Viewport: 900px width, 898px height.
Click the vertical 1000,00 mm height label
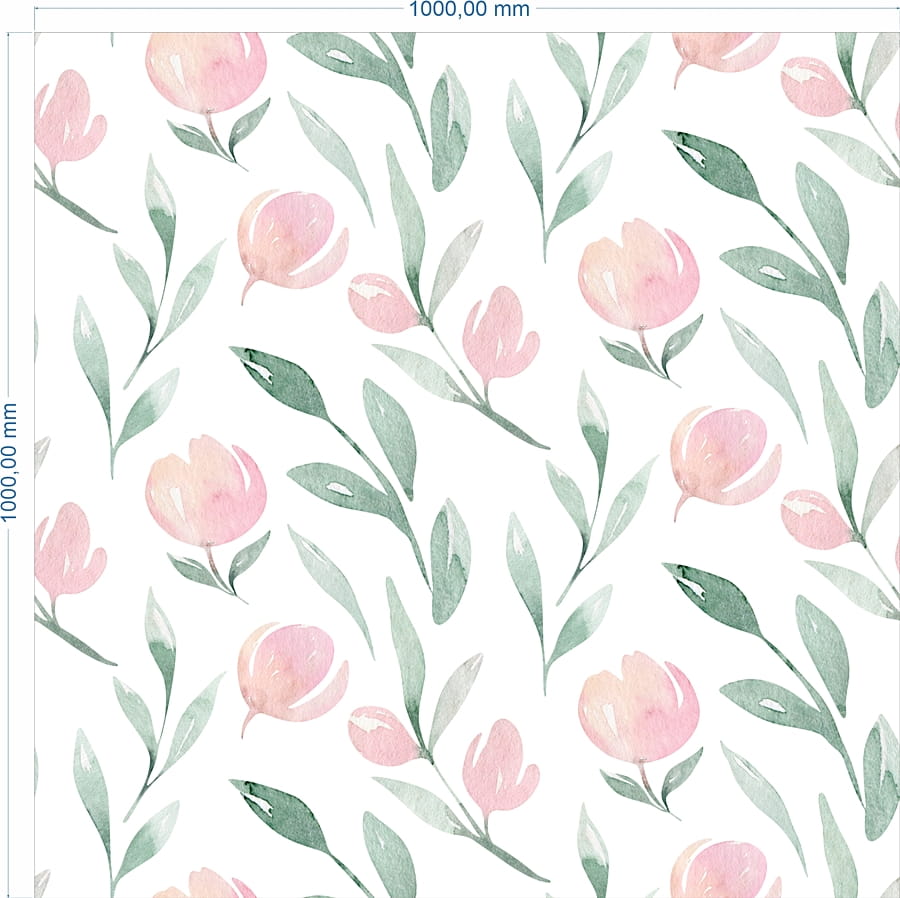click(x=9, y=462)
